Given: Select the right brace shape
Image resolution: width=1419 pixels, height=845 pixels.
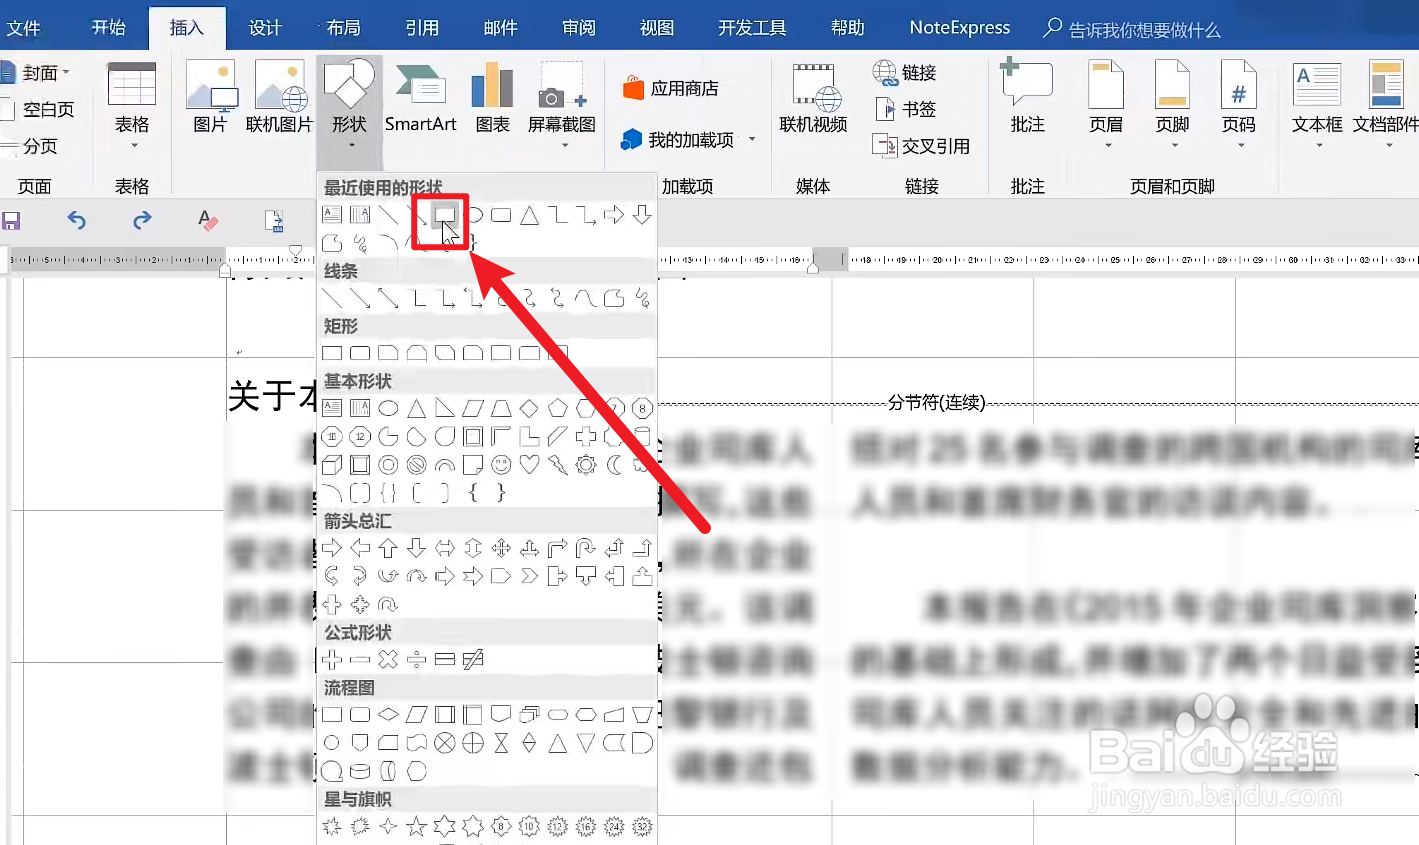Looking at the screenshot, I should (501, 492).
